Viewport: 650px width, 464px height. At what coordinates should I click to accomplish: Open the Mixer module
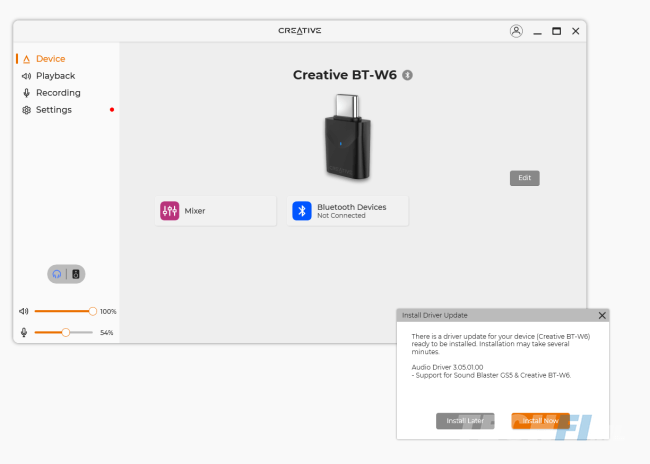click(216, 211)
